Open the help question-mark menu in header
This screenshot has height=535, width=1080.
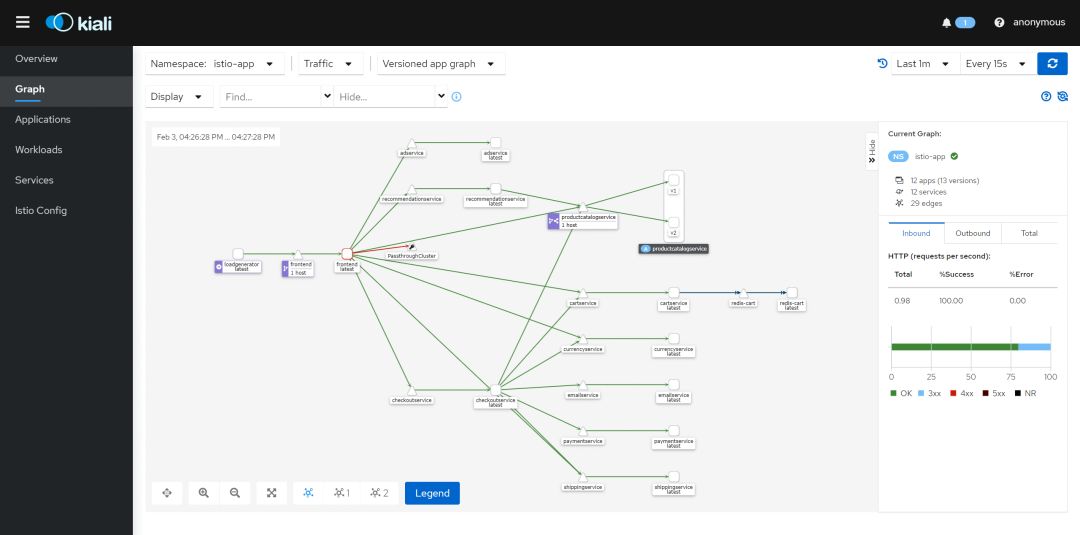tap(999, 23)
